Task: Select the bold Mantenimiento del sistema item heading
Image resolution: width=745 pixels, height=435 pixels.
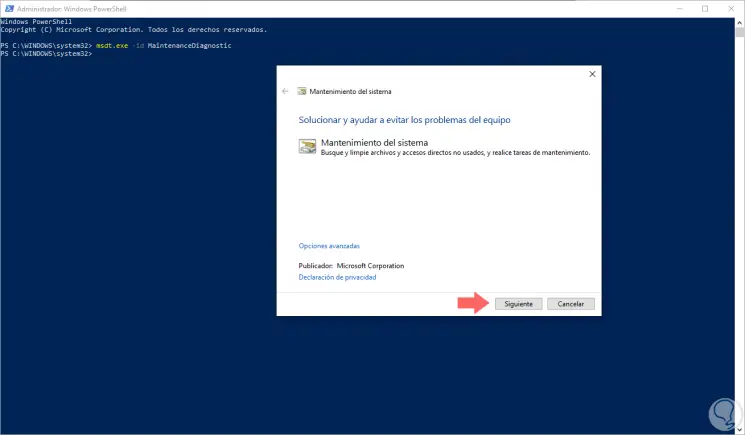Action: point(372,142)
